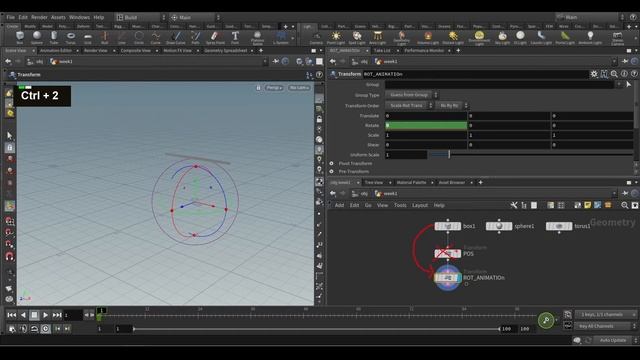This screenshot has height=360, width=640.
Task: Open the Persp camera dropdown in viewport
Action: (x=274, y=88)
